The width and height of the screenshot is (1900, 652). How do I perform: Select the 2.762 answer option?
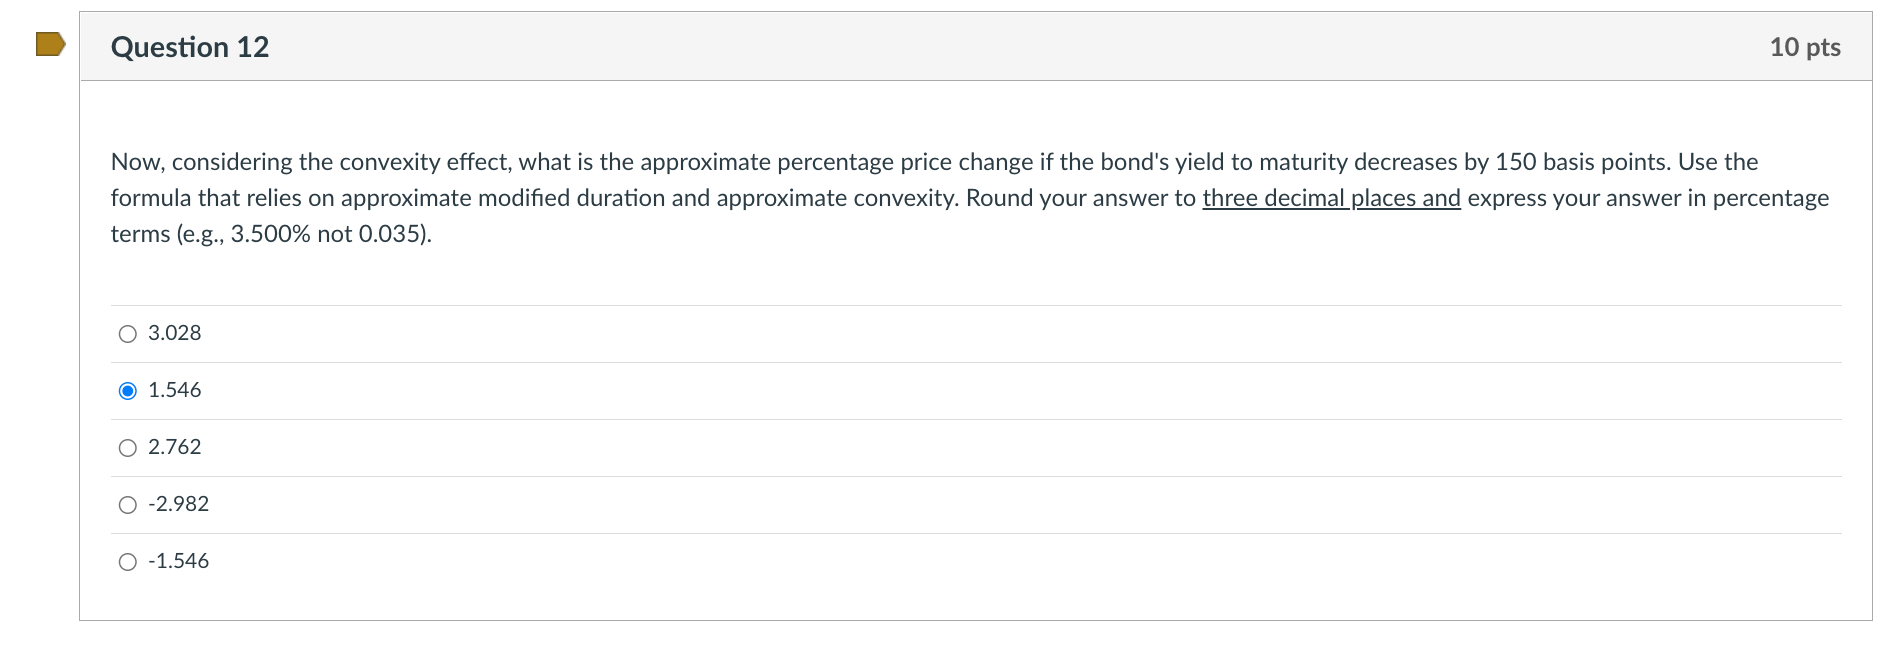[x=127, y=447]
